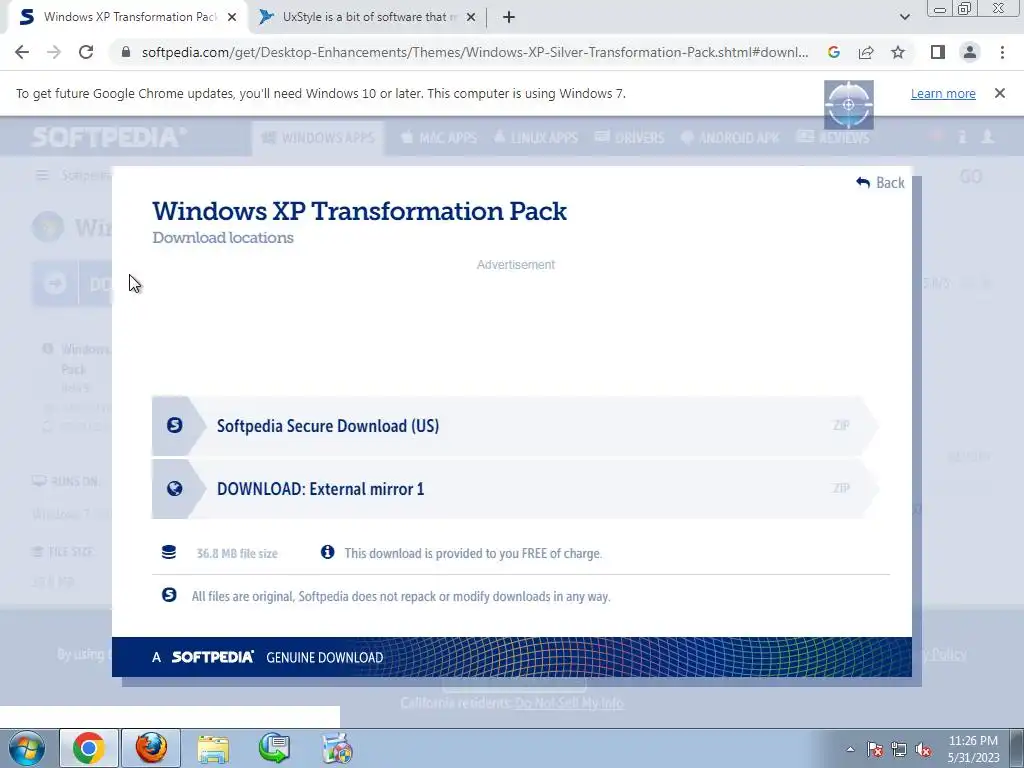Show hidden system tray icons

click(850, 749)
